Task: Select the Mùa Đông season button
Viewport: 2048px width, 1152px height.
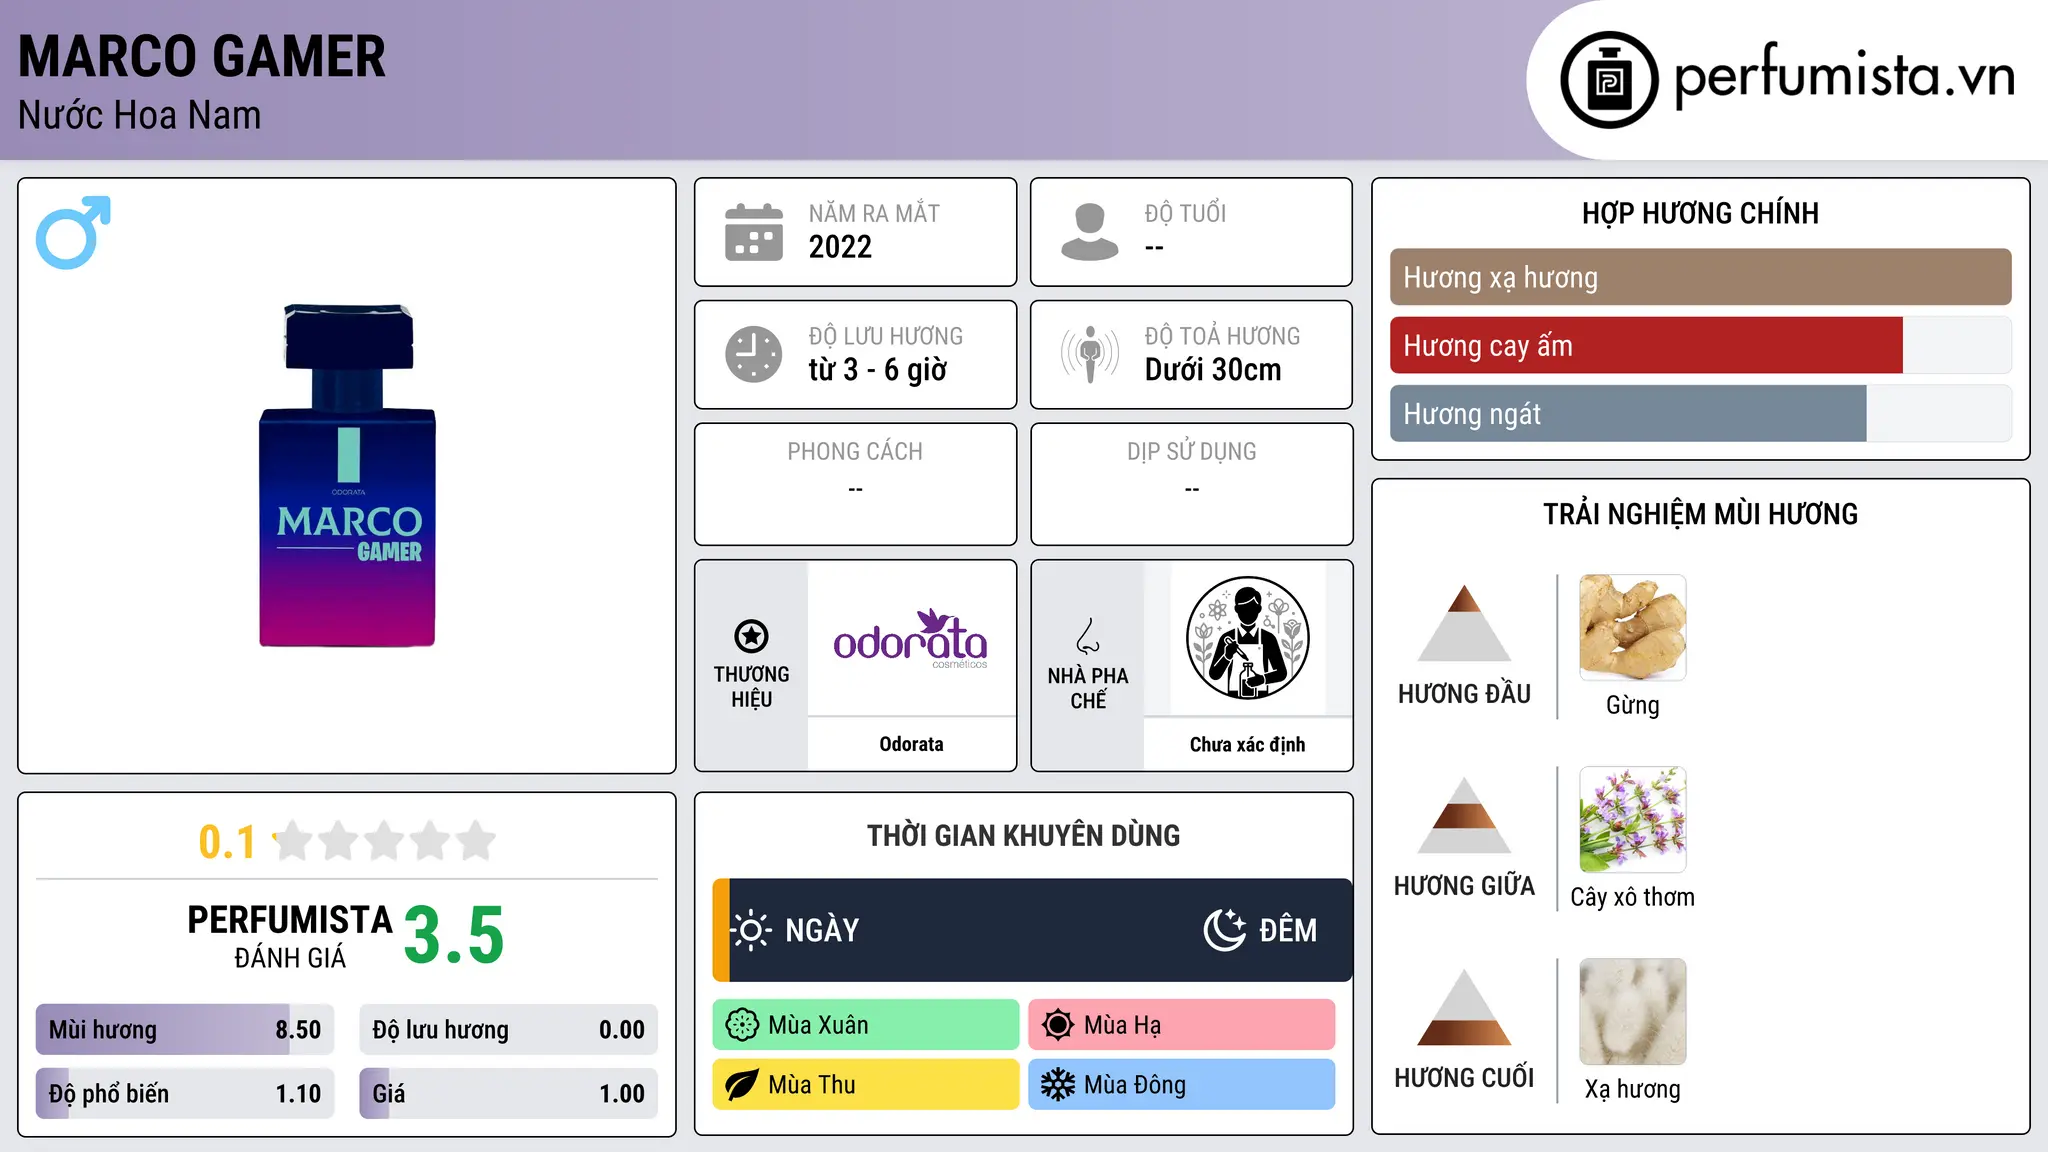Action: [x=1182, y=1085]
